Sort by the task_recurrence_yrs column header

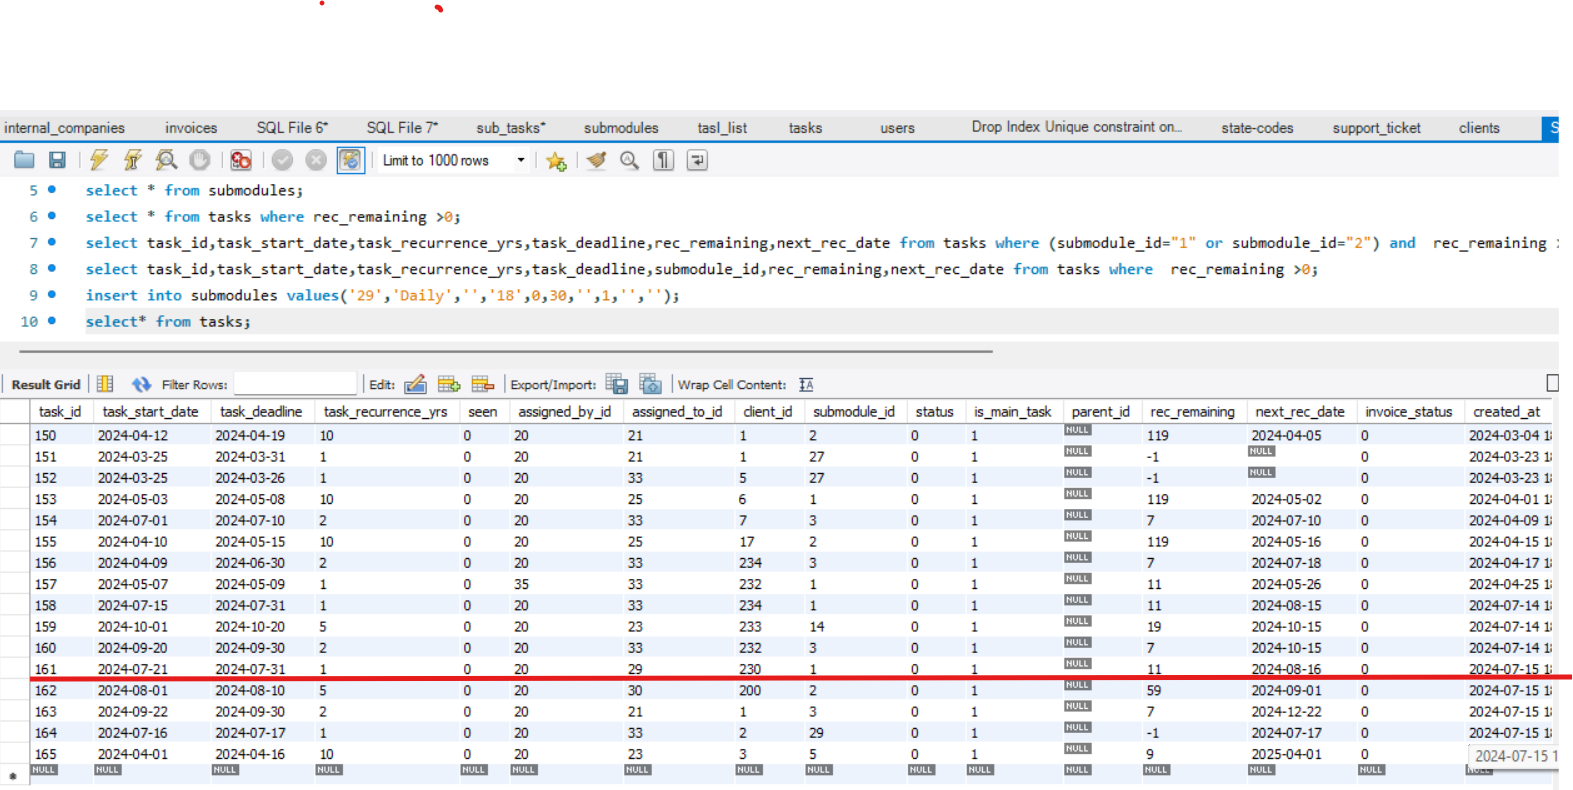point(385,411)
